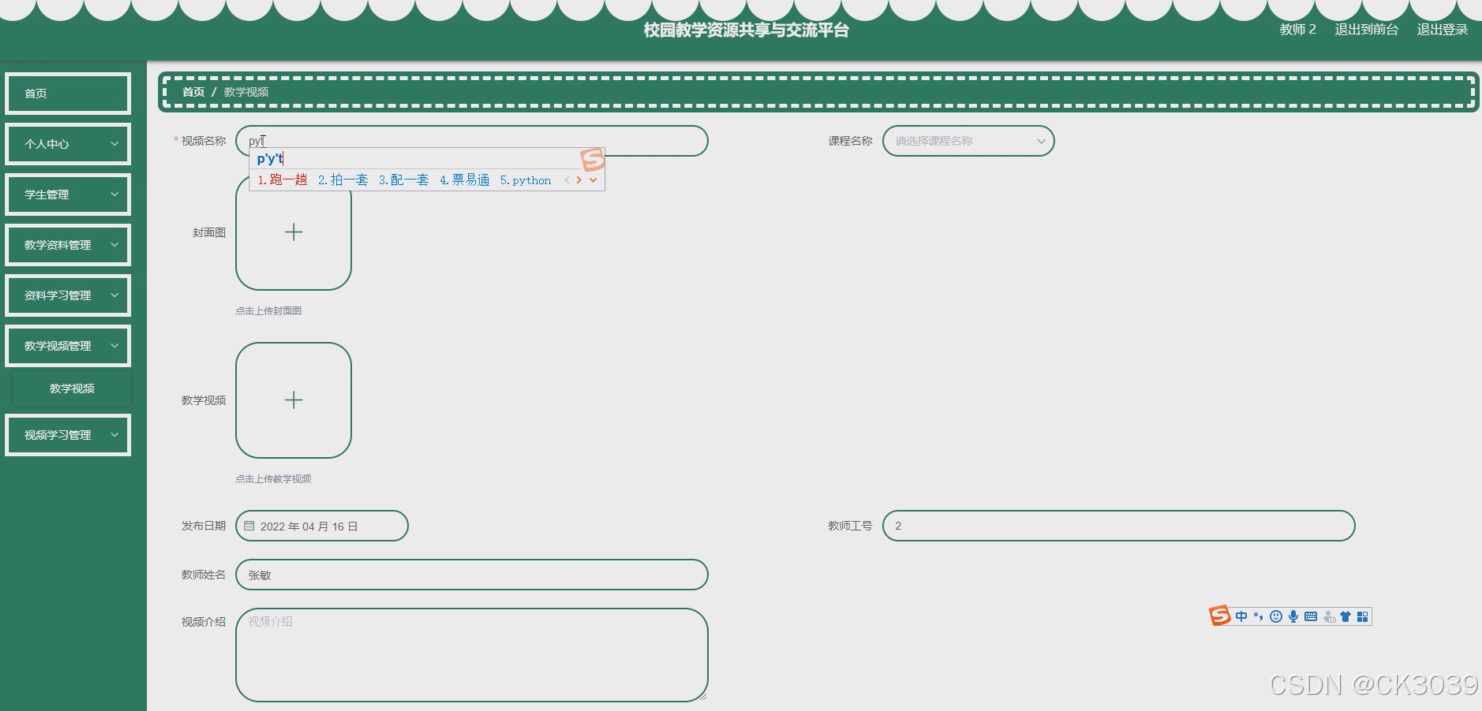Click the 视频介绍 text area

click(x=472, y=655)
